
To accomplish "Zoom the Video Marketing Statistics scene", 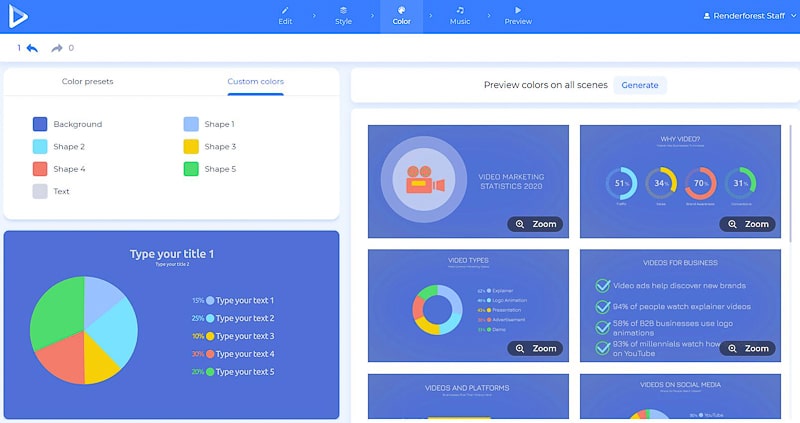I will point(535,224).
